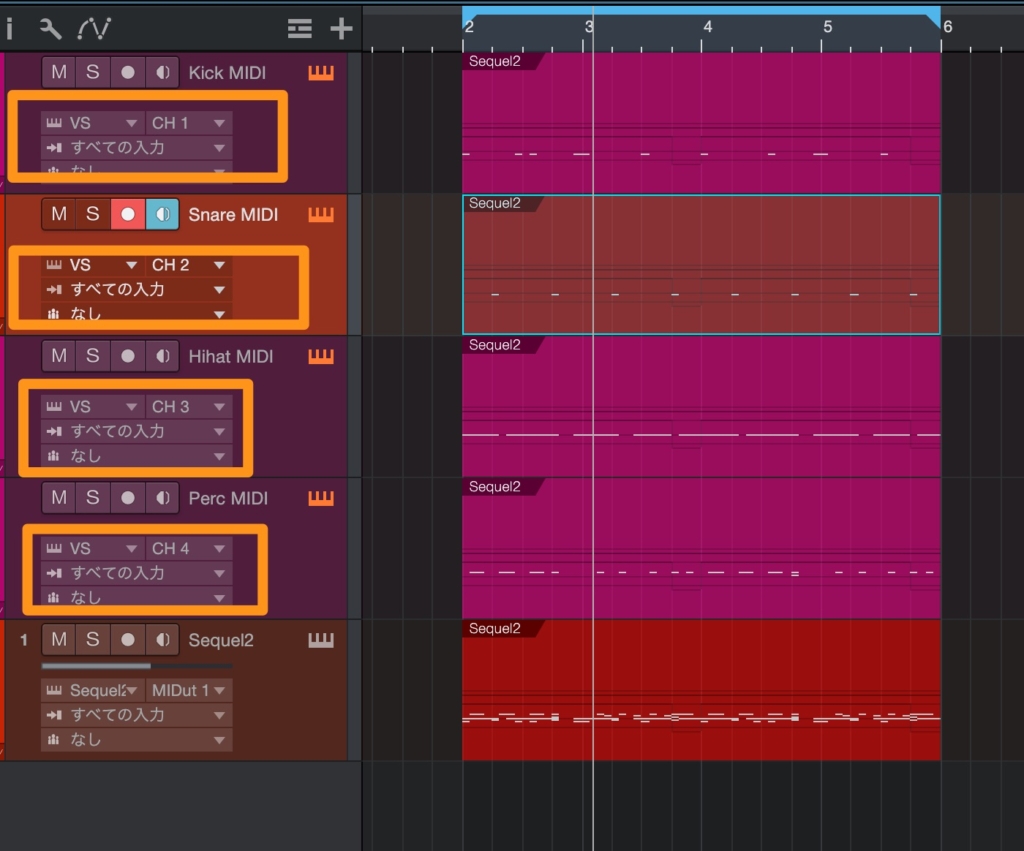Viewport: 1024px width, 851px height.
Task: Solo the Hihat MIDI track
Action: coord(92,357)
